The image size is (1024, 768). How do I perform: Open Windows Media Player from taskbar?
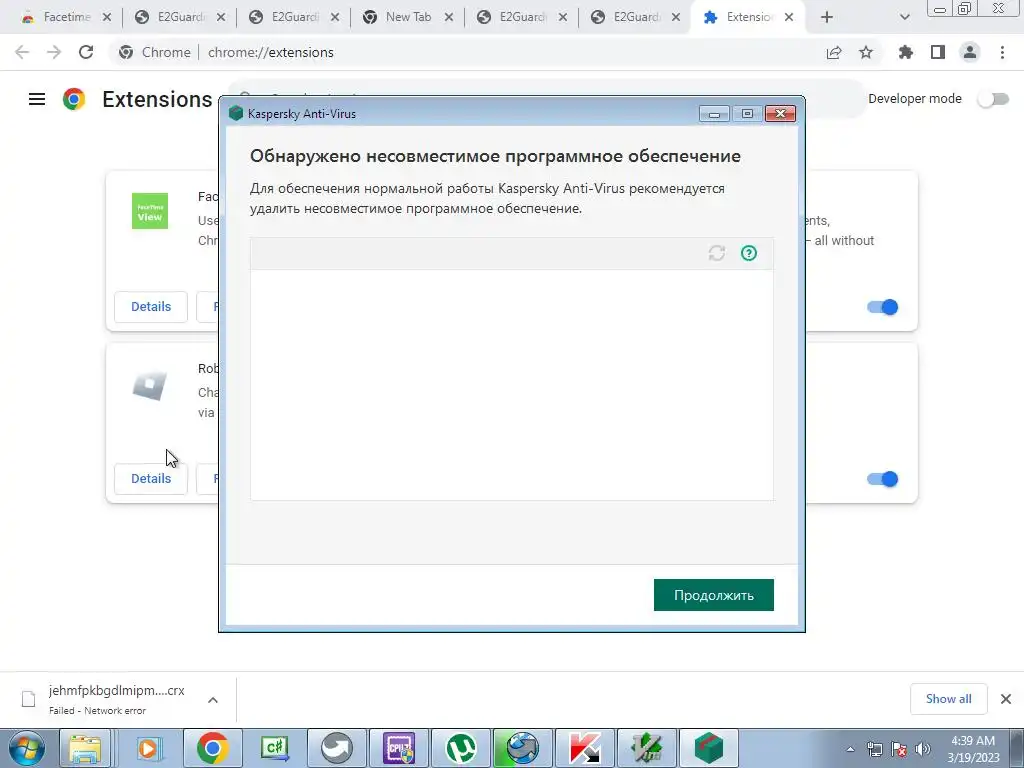[x=148, y=748]
